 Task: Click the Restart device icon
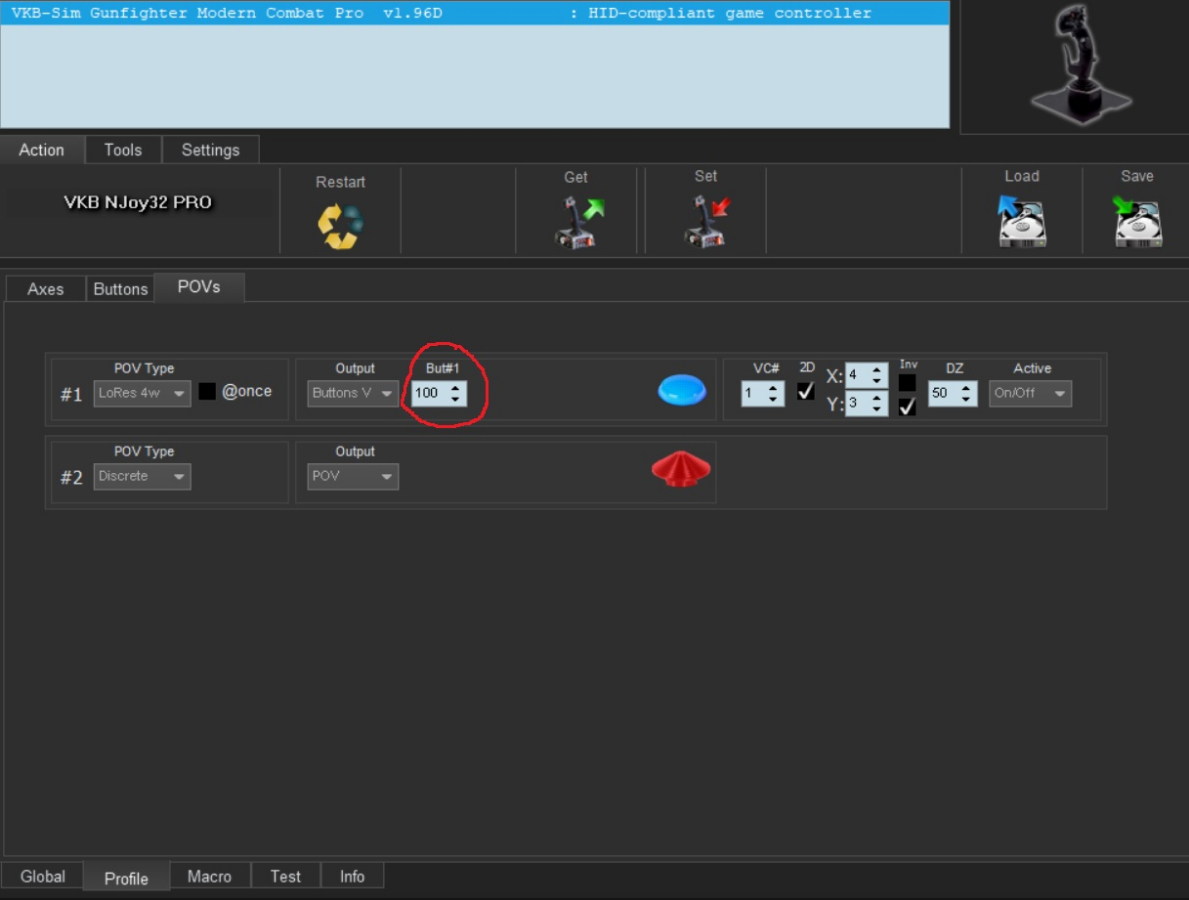(340, 226)
